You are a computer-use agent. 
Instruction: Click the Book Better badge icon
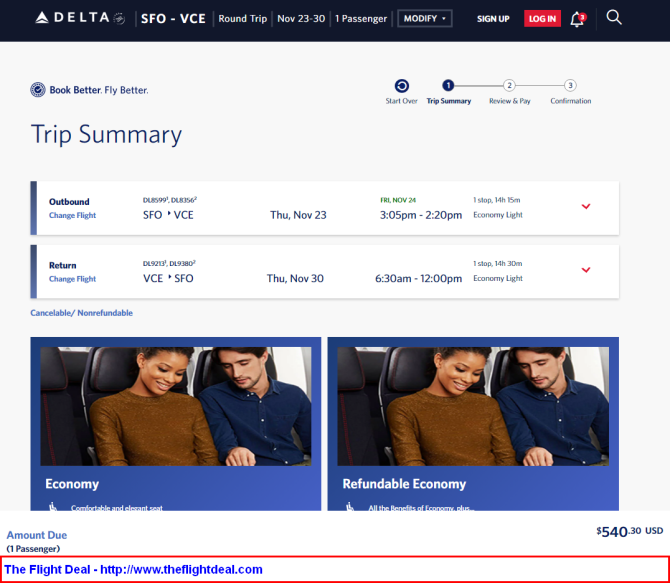pyautogui.click(x=38, y=90)
